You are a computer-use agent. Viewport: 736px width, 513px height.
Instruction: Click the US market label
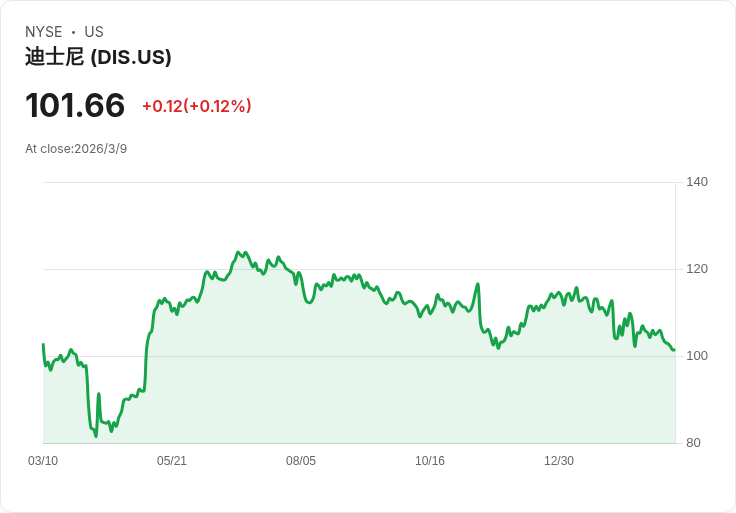pyautogui.click(x=94, y=32)
